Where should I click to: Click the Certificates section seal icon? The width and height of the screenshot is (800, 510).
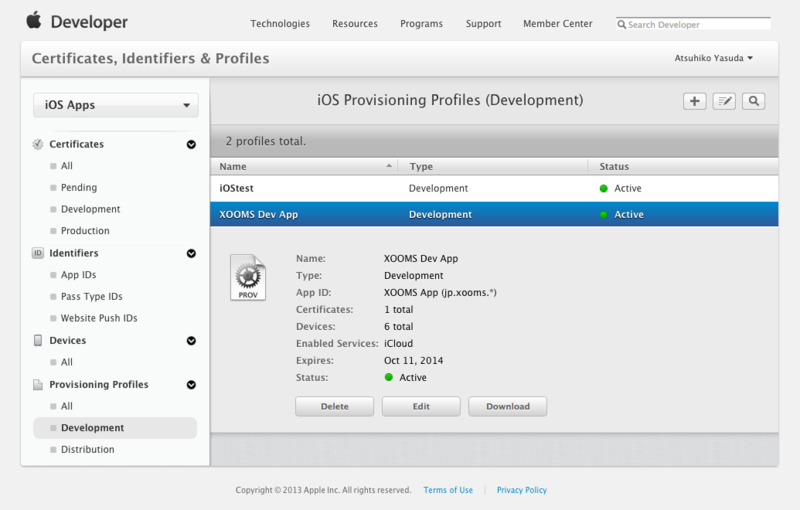click(x=38, y=144)
